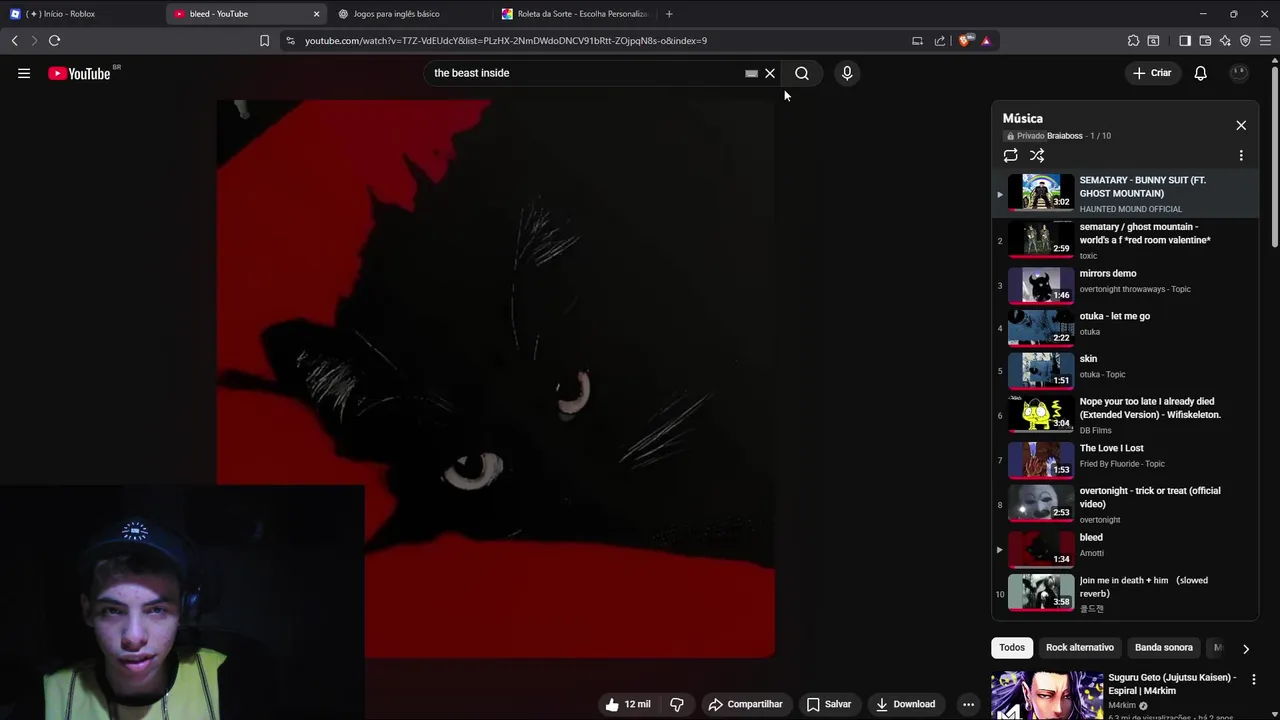Open Braiaboss playlist owner link
The height and width of the screenshot is (720, 1280).
(x=1064, y=136)
